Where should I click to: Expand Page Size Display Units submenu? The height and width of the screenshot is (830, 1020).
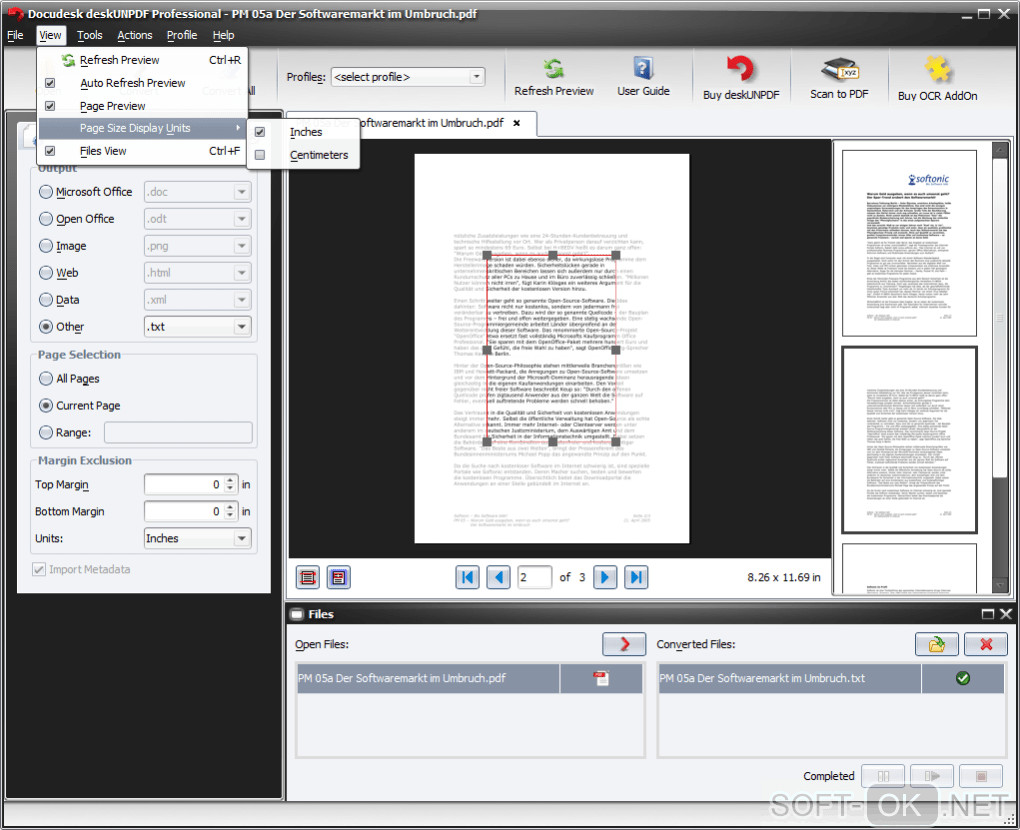pyautogui.click(x=142, y=128)
